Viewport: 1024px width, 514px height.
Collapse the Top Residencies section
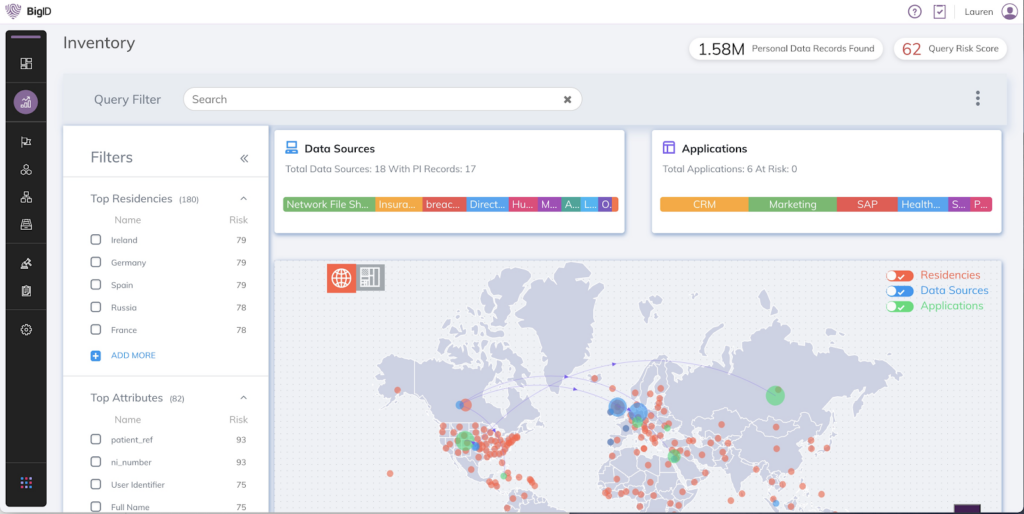243,199
